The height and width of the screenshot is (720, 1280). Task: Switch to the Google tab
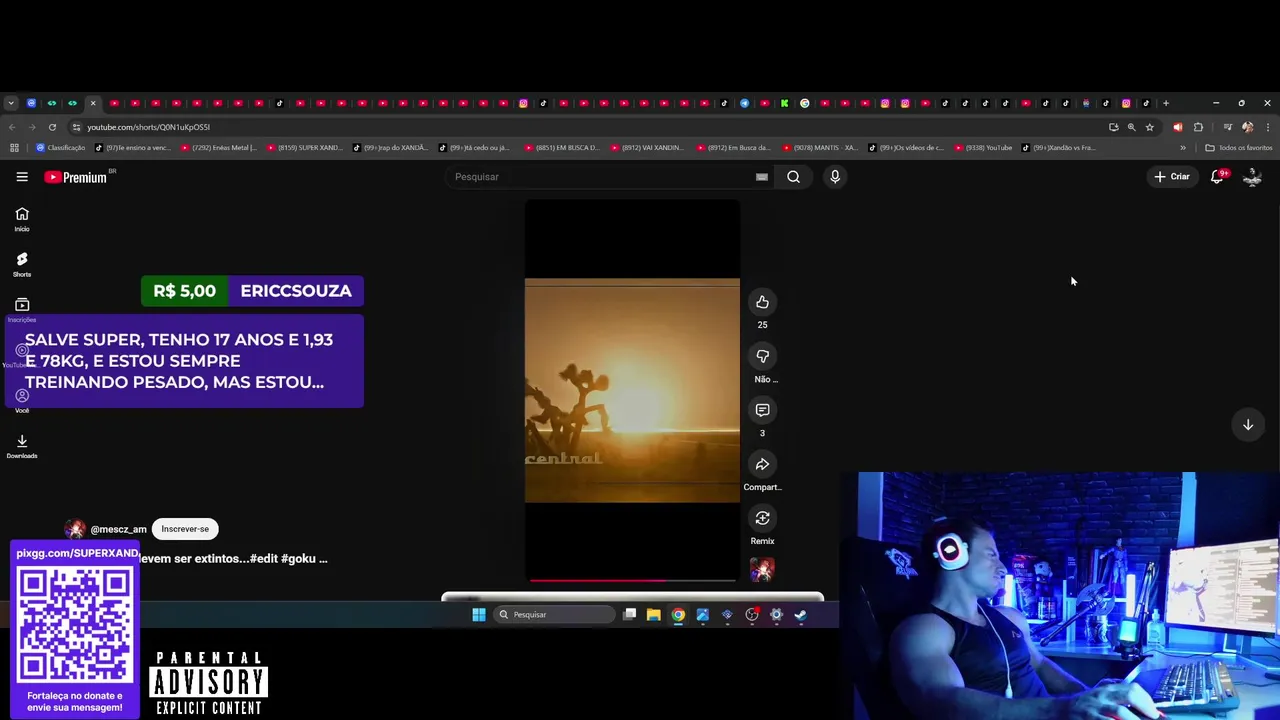[x=804, y=103]
